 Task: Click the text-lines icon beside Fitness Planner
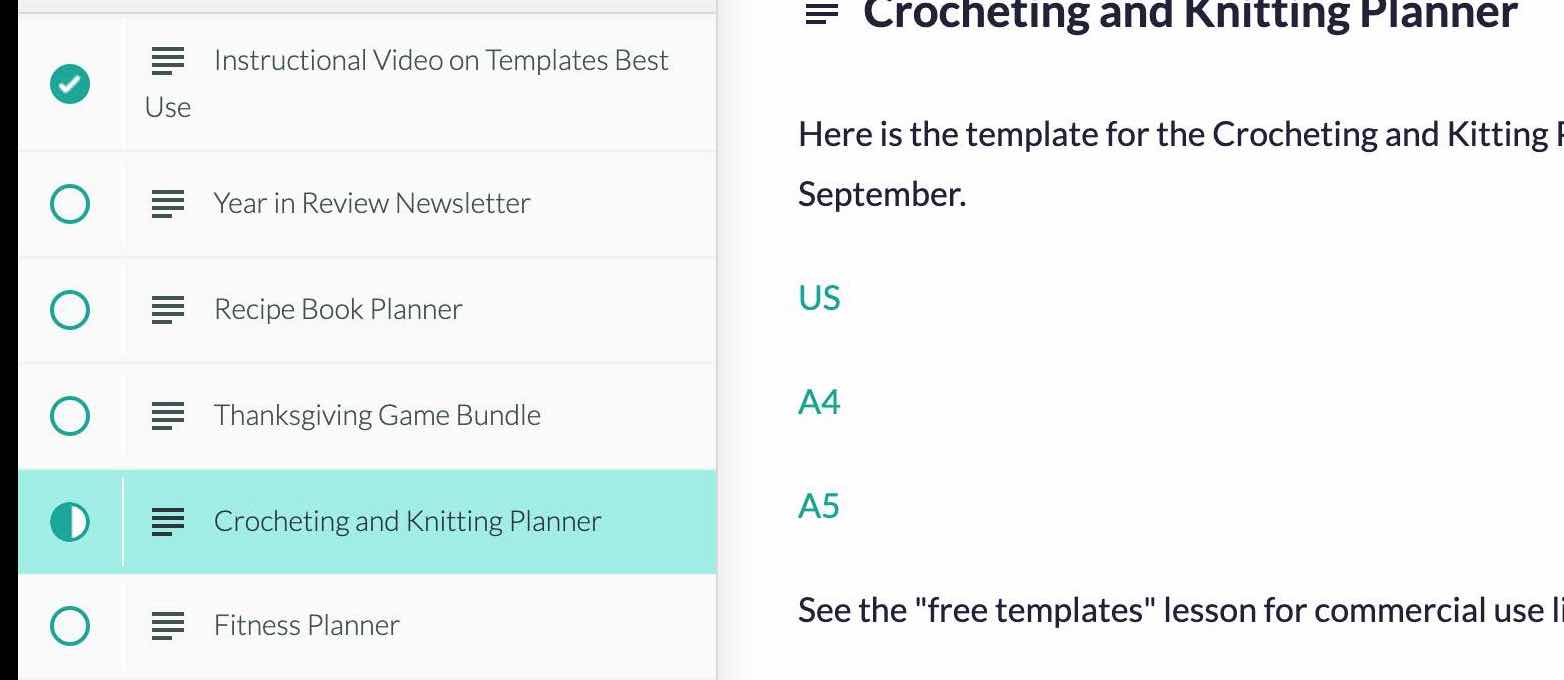tap(168, 626)
